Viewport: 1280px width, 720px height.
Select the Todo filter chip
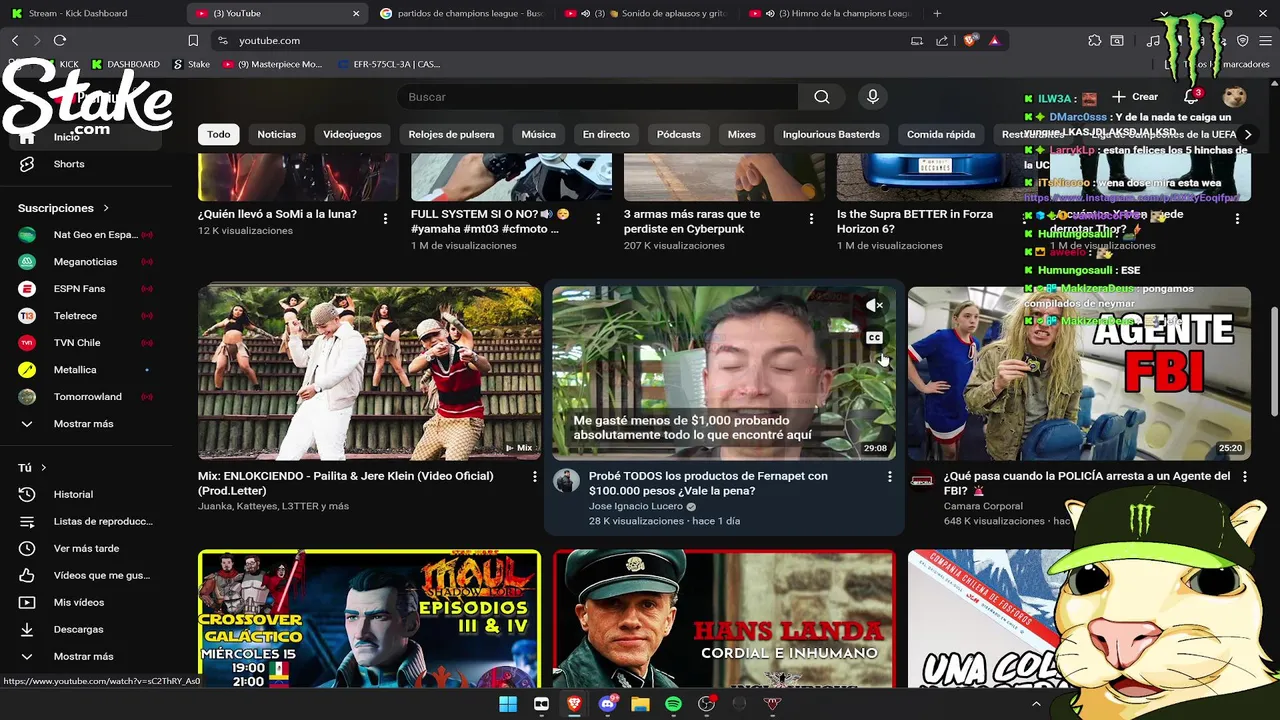(219, 134)
